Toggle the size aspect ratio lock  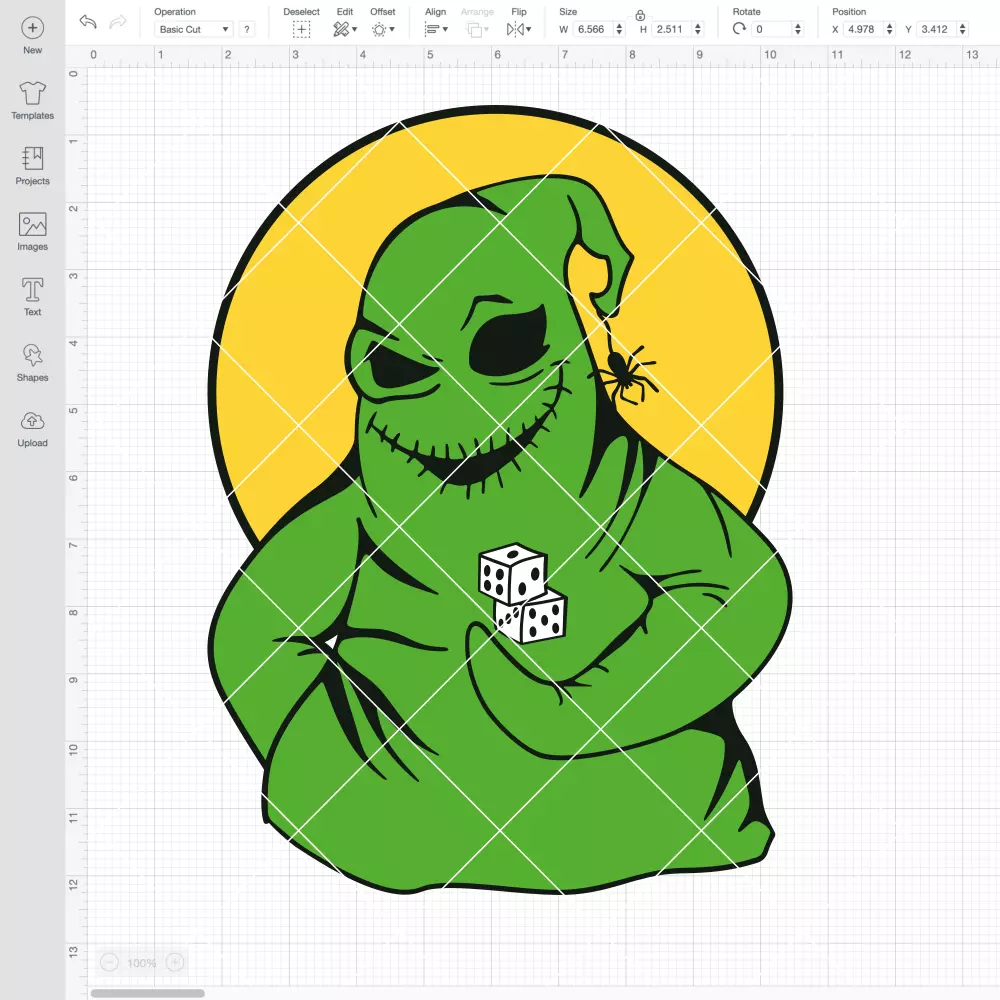(640, 15)
